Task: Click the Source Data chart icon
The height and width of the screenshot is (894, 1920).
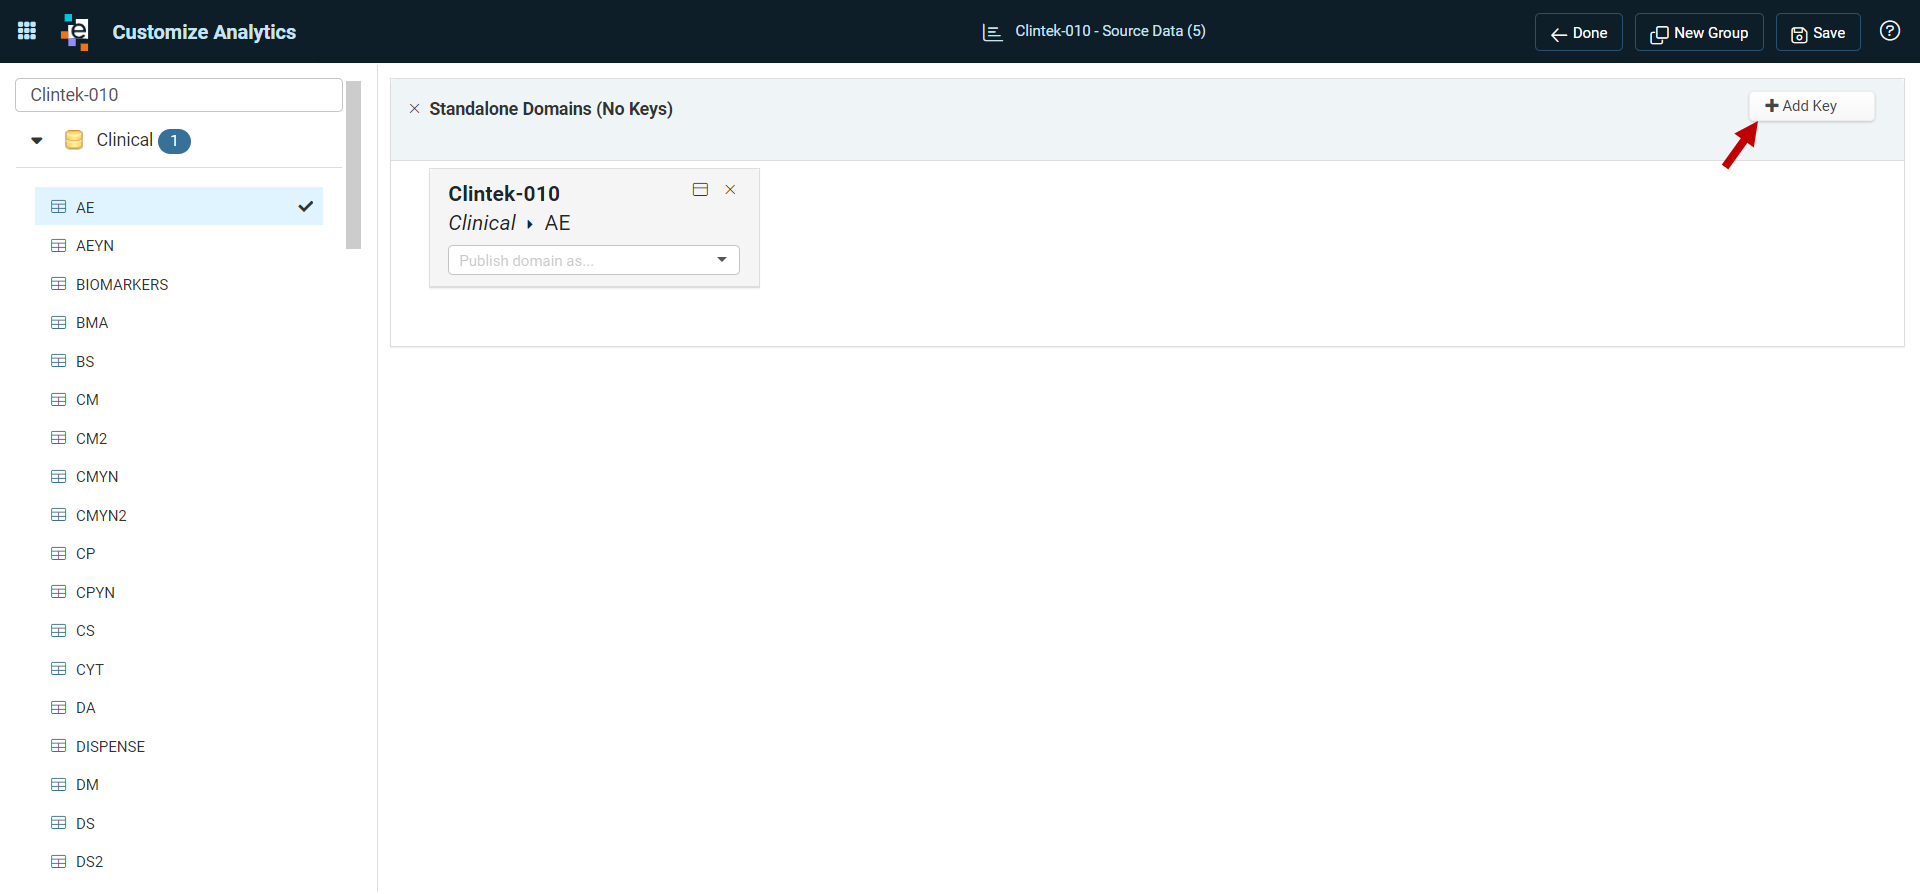Action: tap(992, 33)
